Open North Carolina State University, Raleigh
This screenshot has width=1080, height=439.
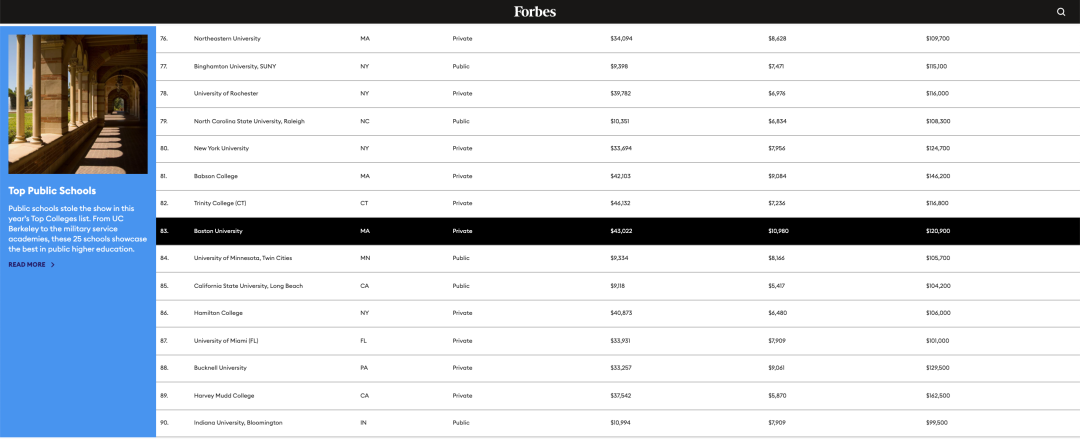249,121
